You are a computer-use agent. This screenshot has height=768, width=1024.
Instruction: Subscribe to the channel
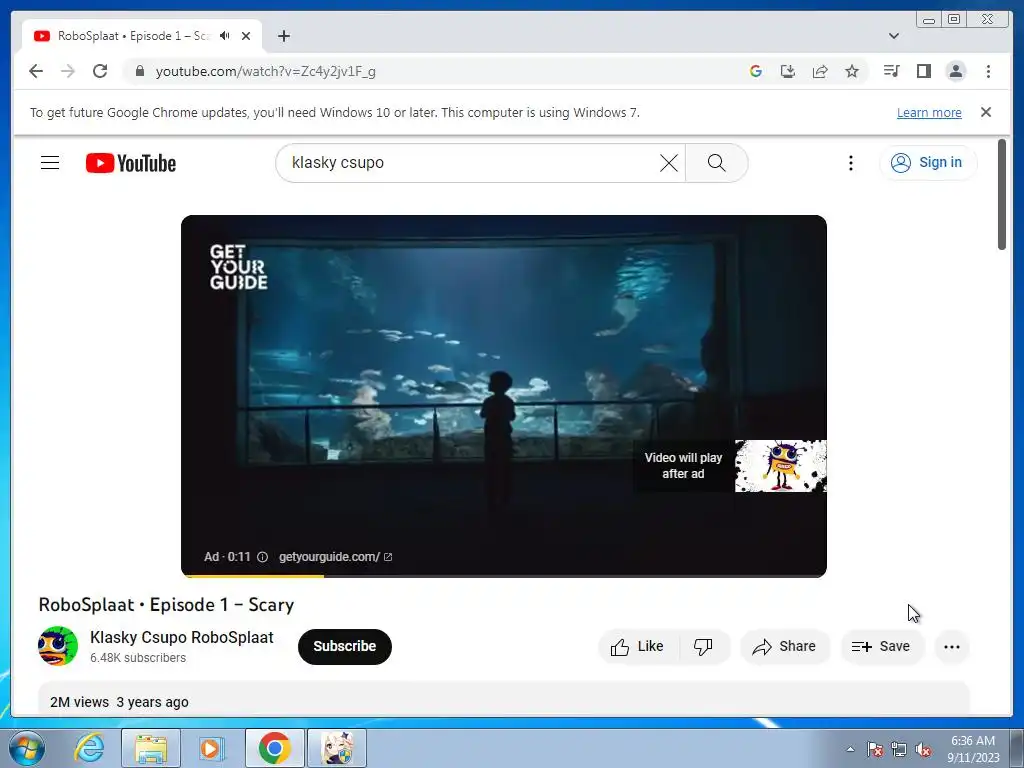tap(345, 647)
